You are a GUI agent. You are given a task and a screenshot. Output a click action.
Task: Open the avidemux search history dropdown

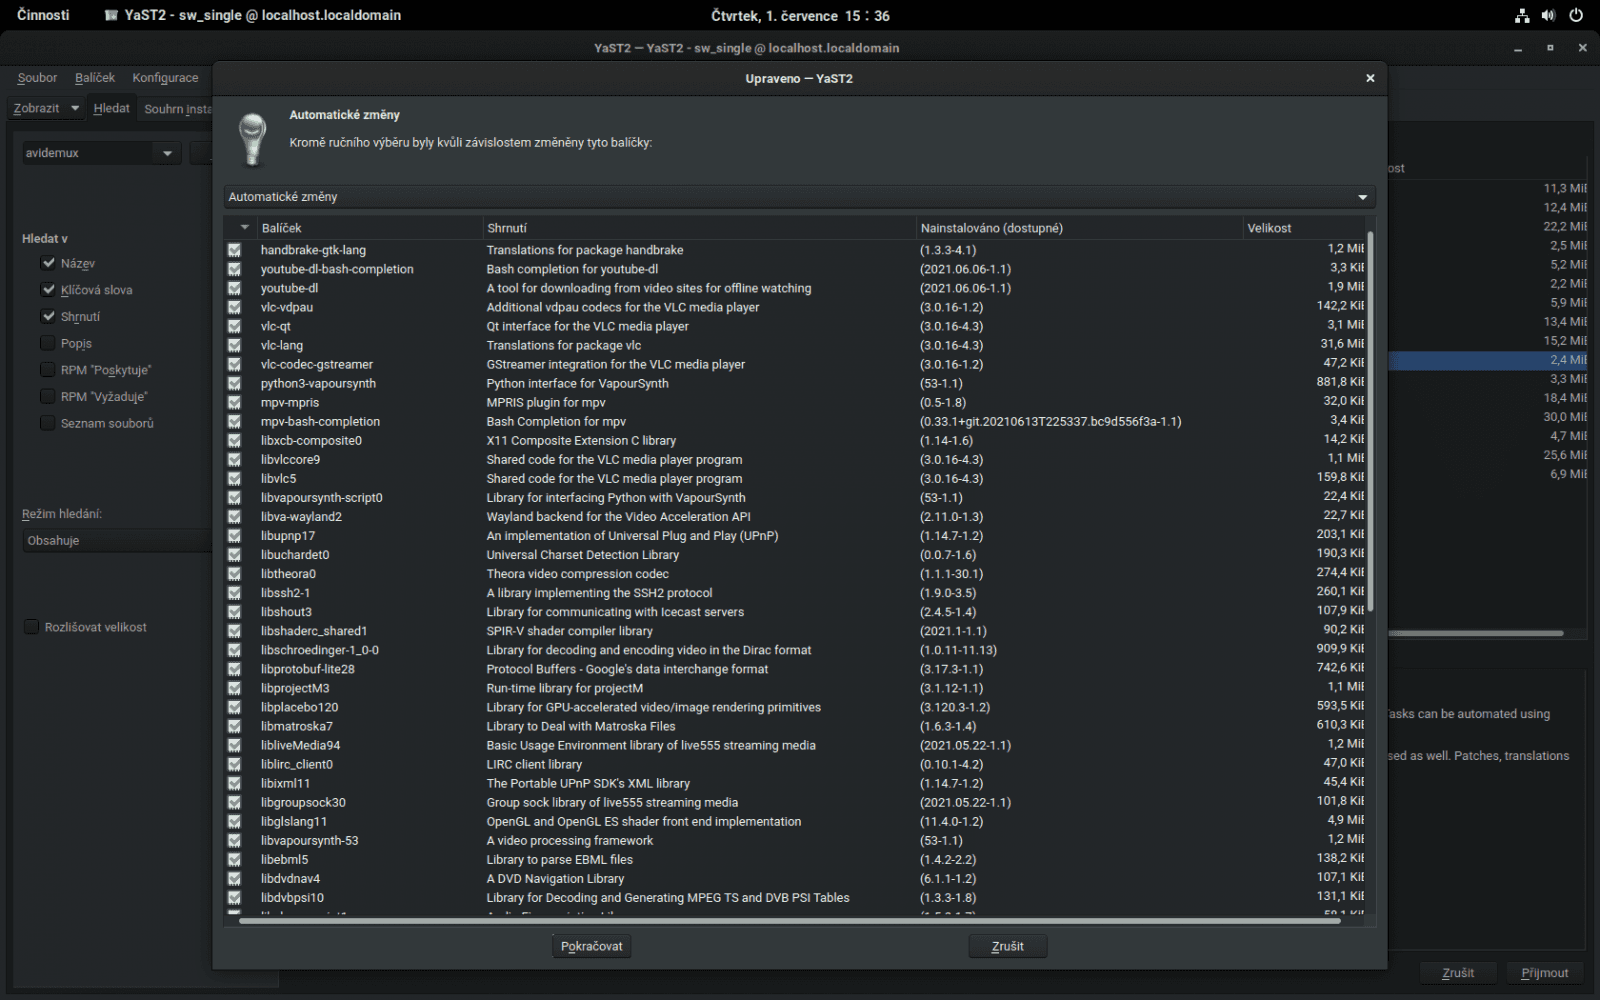166,152
